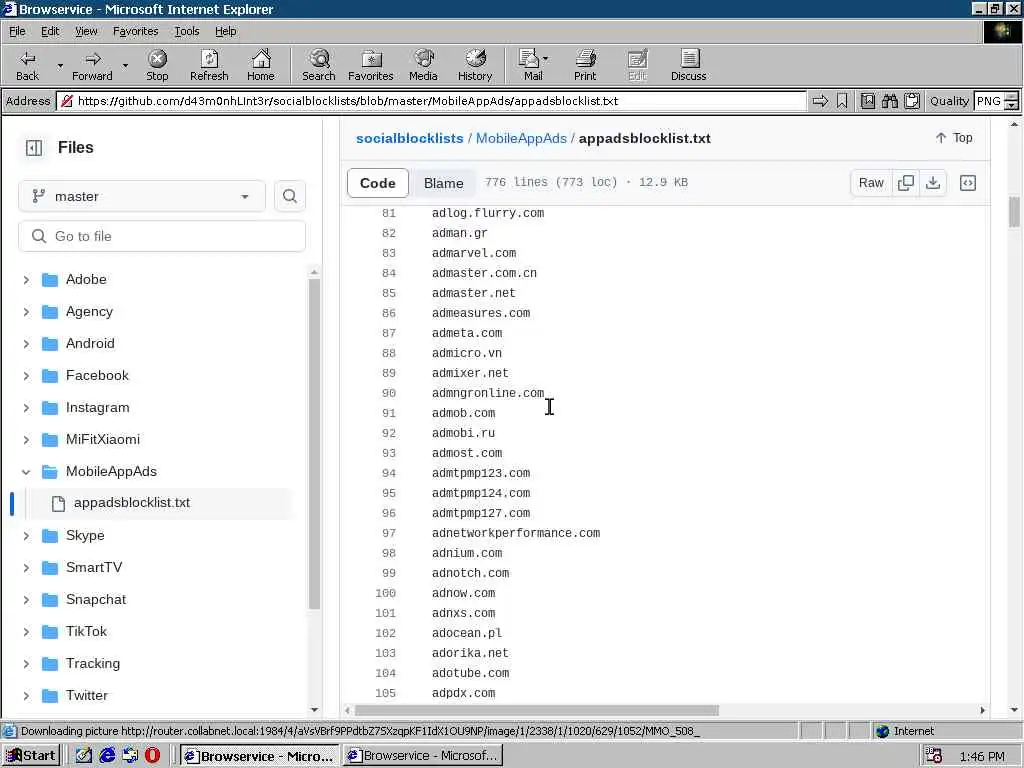The height and width of the screenshot is (768, 1024).
Task: Open the Quality PNG combo box
Action: pos(996,101)
